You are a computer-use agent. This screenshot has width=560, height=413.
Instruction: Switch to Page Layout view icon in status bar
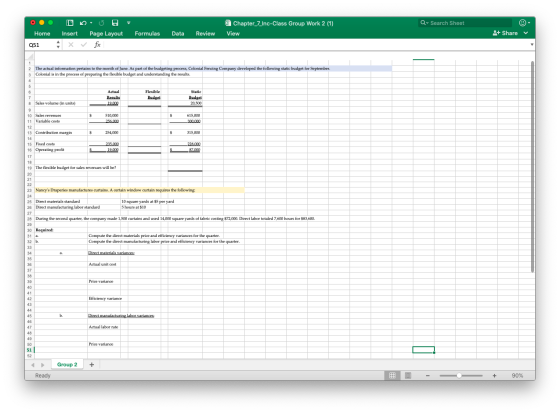(x=408, y=375)
